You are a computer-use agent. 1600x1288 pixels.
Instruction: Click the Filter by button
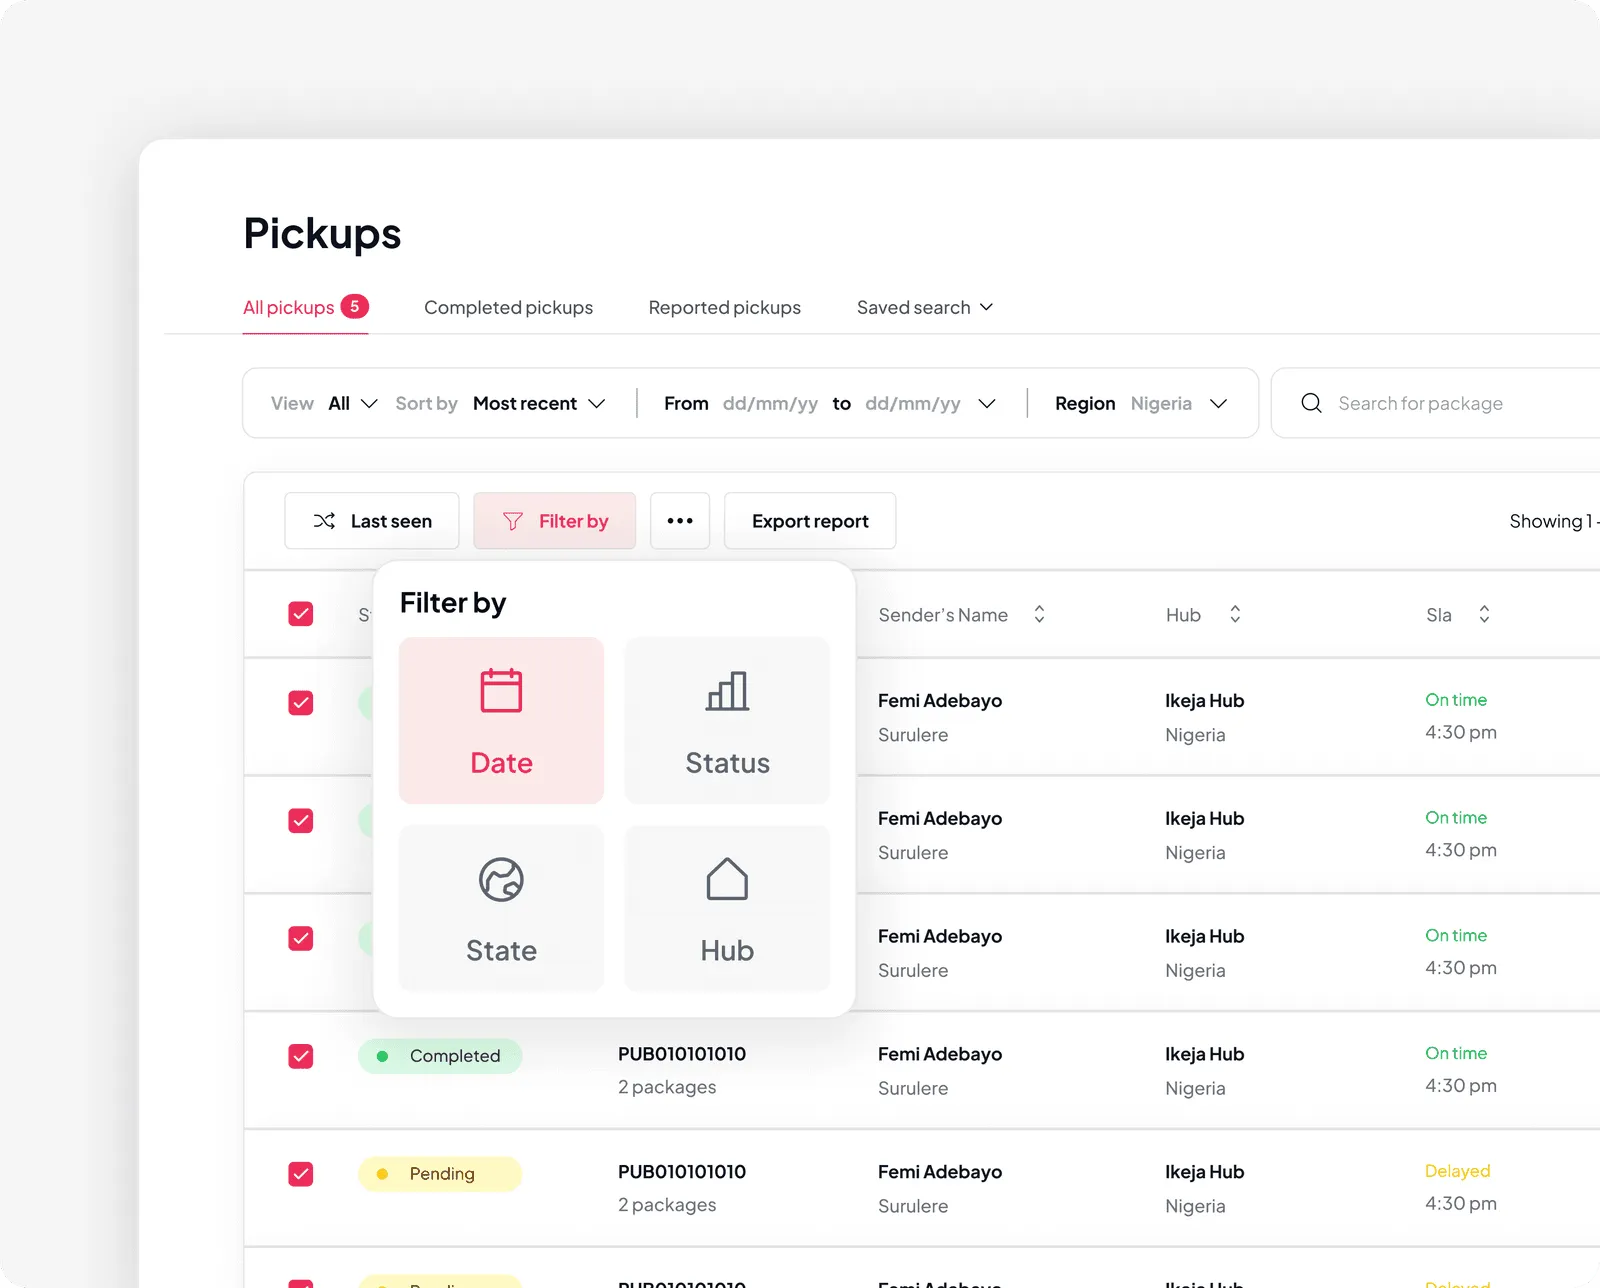(555, 521)
